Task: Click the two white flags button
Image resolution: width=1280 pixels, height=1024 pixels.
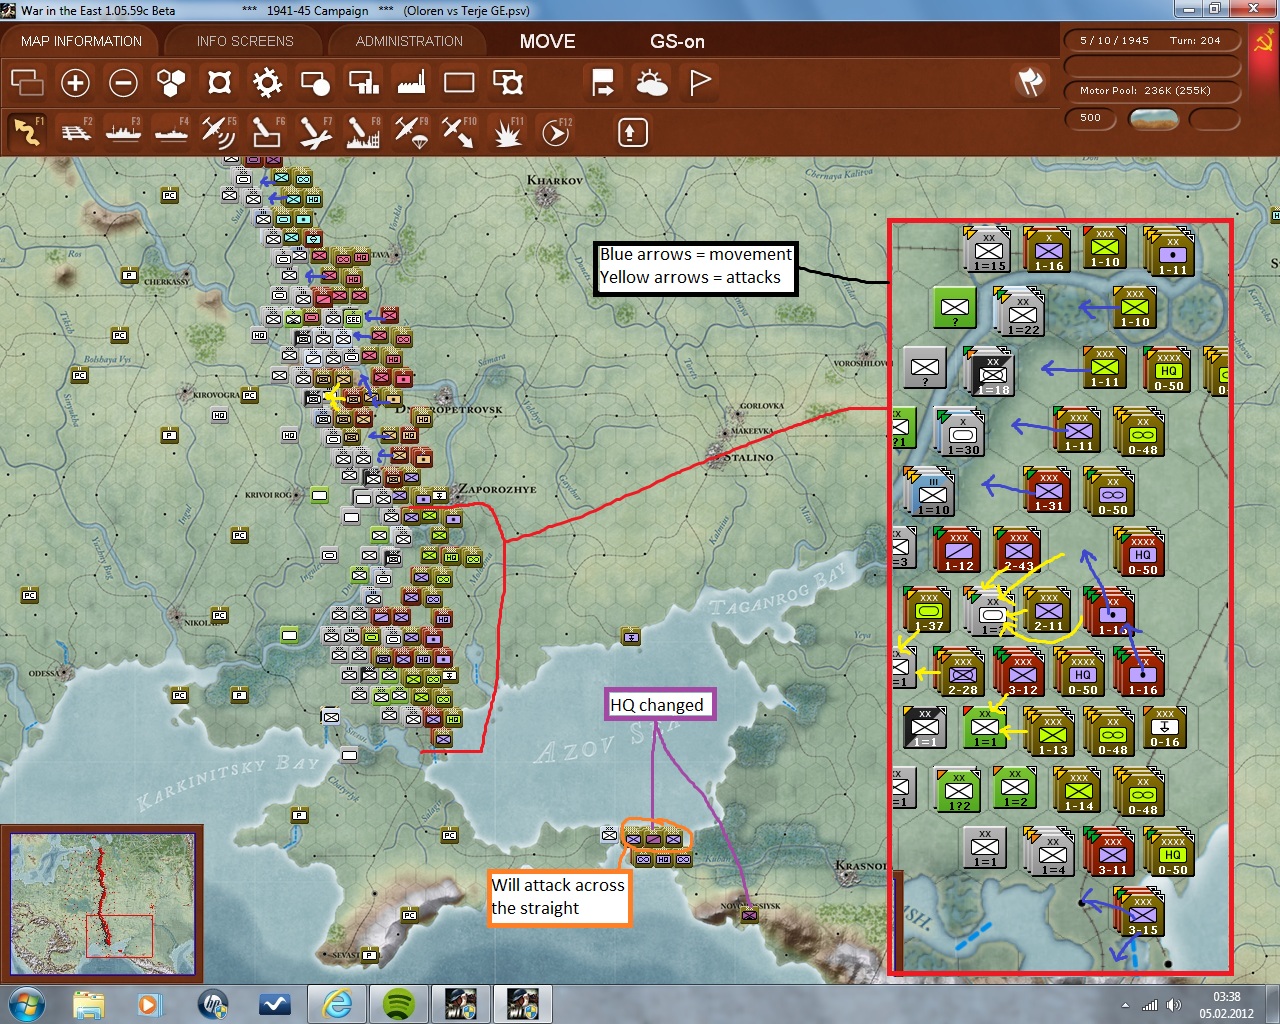Action: pos(1030,82)
